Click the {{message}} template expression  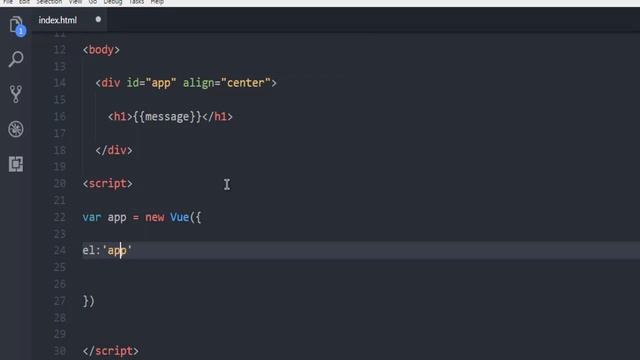point(167,117)
